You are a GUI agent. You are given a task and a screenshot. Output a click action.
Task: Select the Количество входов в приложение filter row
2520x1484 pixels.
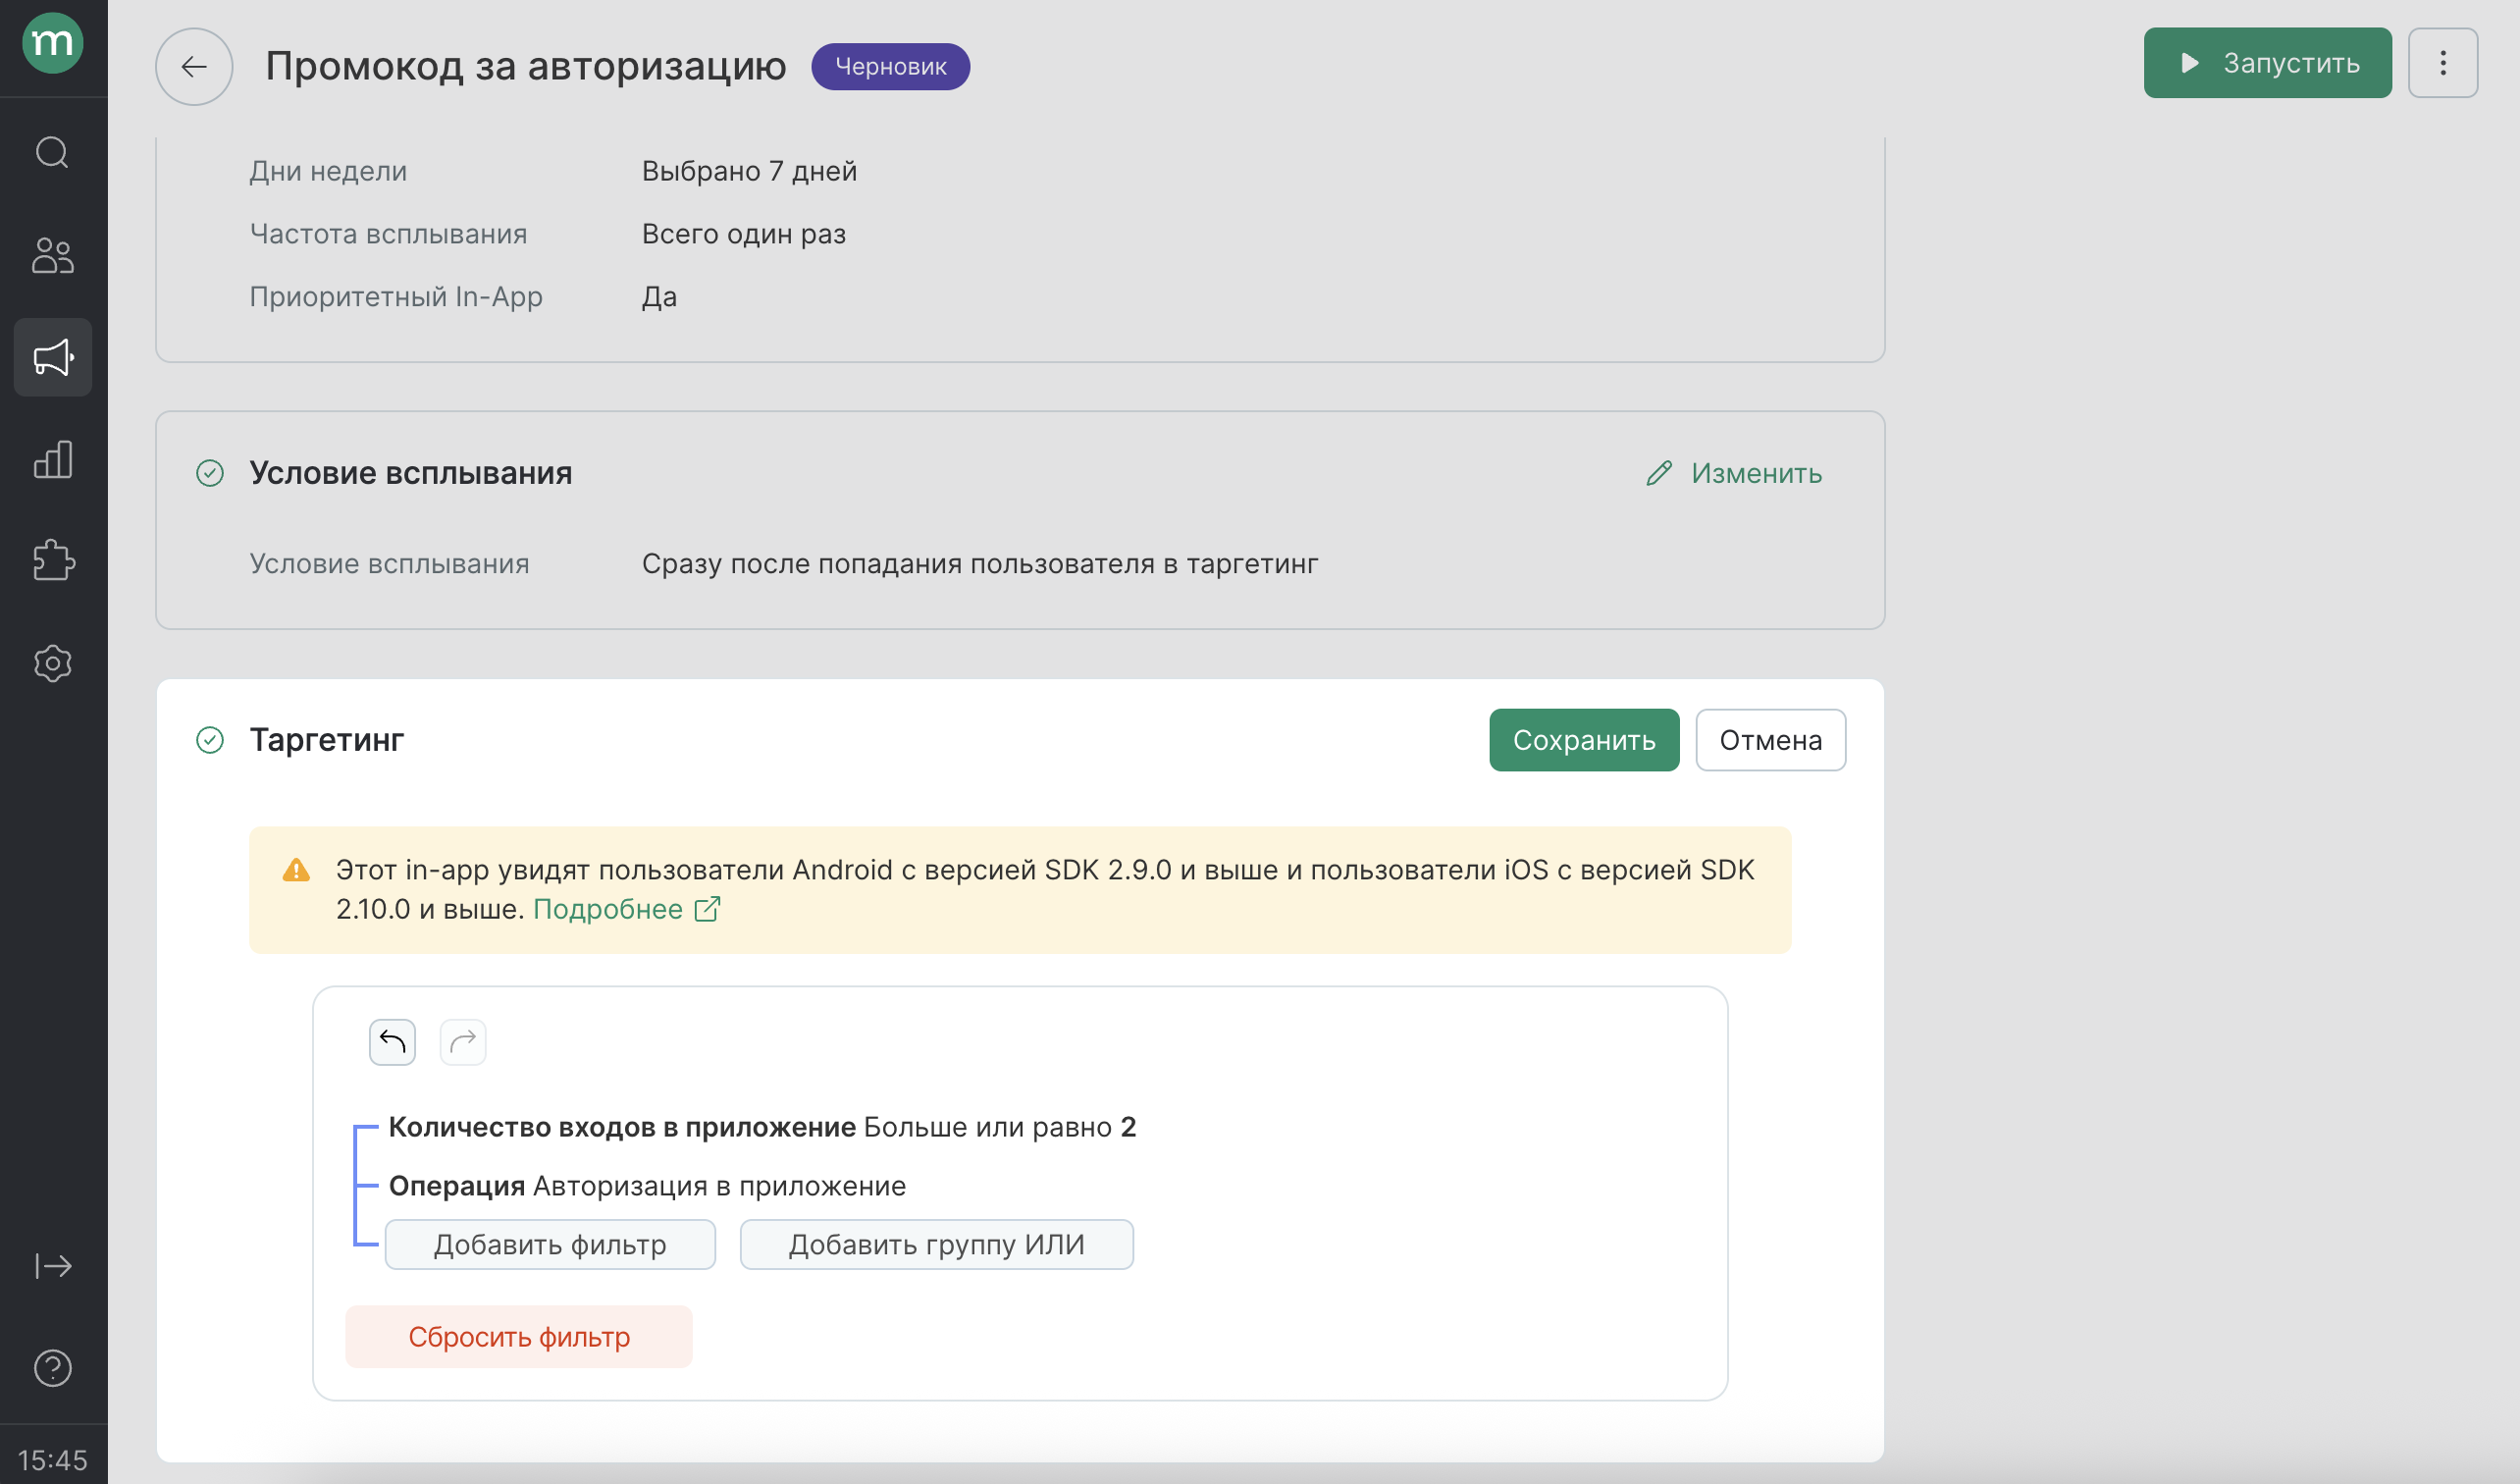click(762, 1127)
